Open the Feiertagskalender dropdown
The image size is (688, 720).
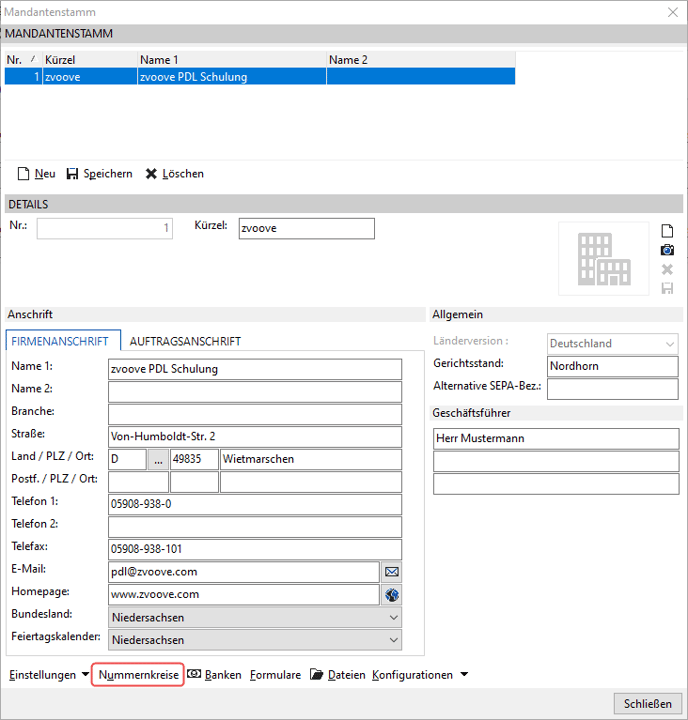(x=255, y=640)
